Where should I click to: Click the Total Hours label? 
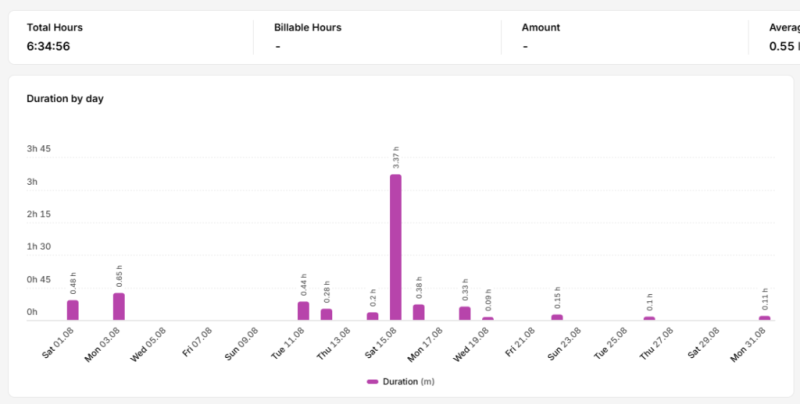pos(55,28)
